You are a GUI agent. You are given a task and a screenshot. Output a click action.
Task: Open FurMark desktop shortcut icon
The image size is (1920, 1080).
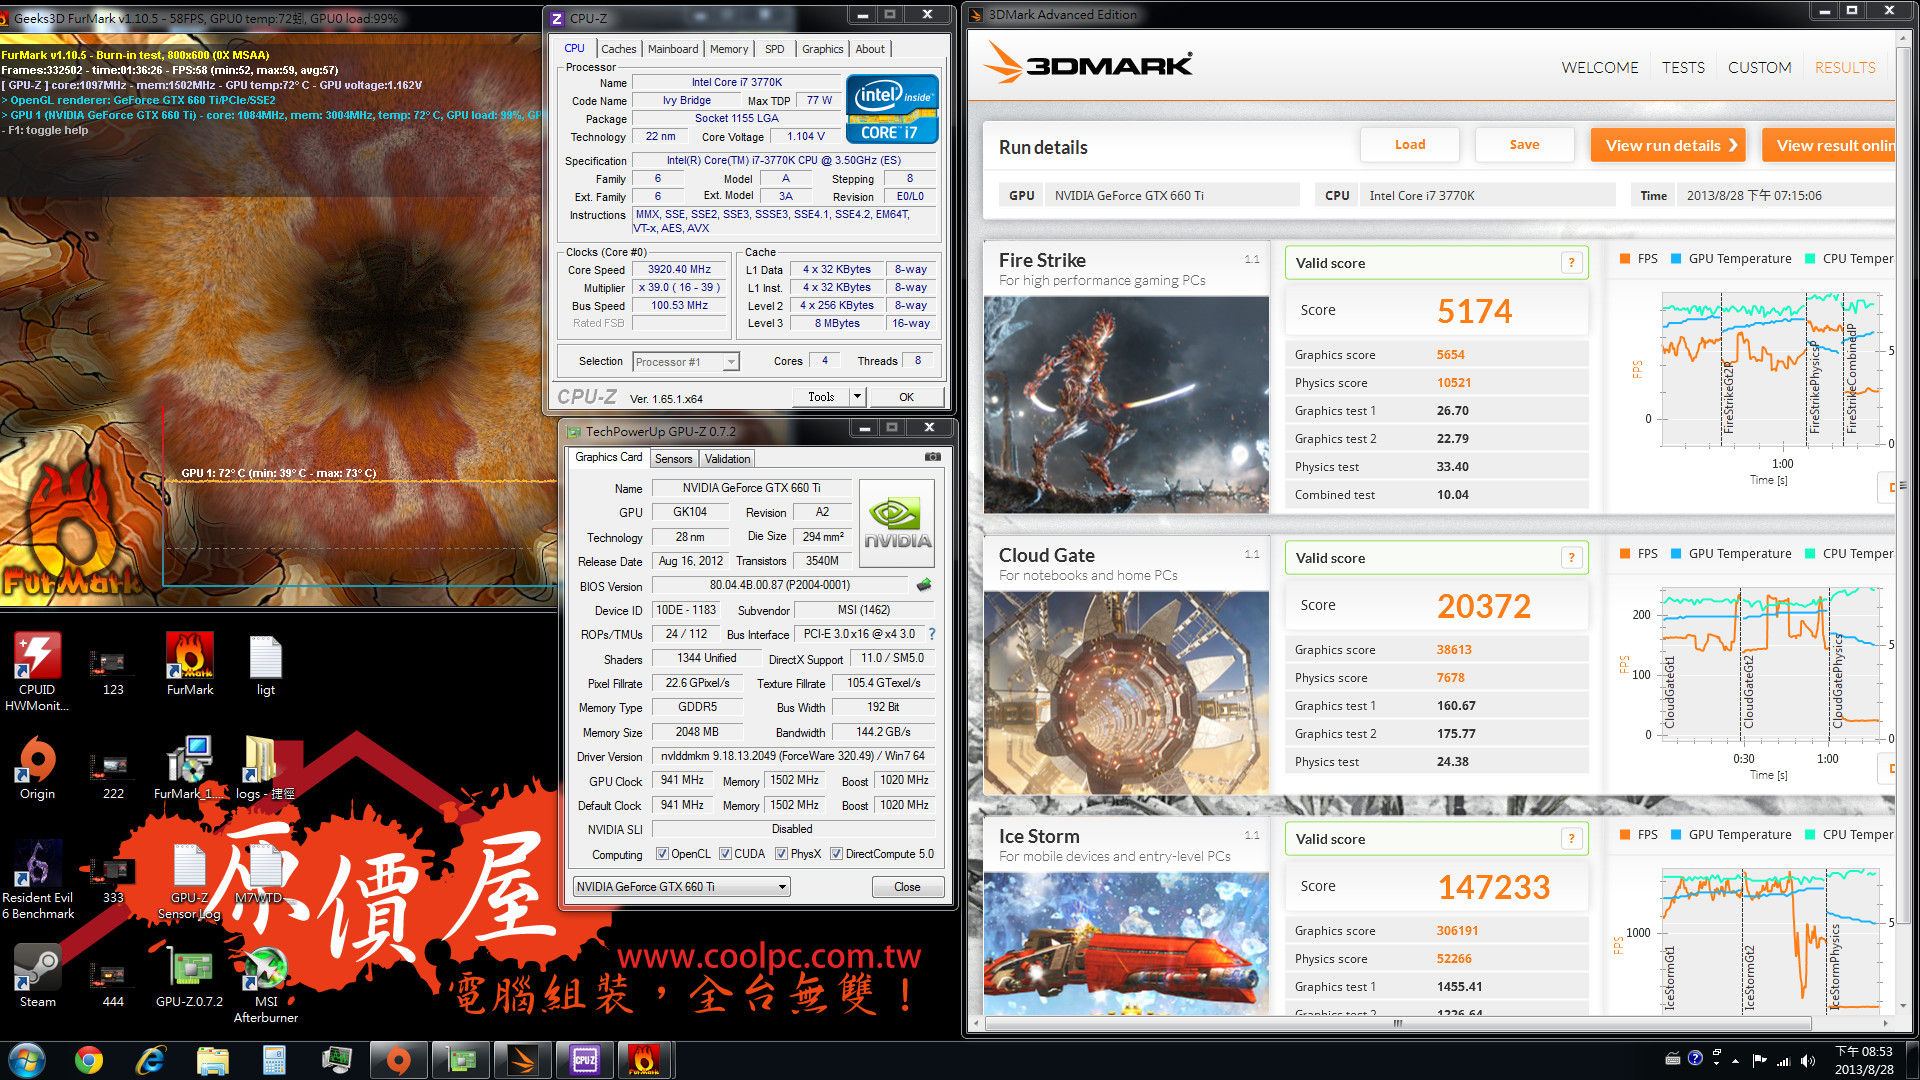pyautogui.click(x=190, y=658)
